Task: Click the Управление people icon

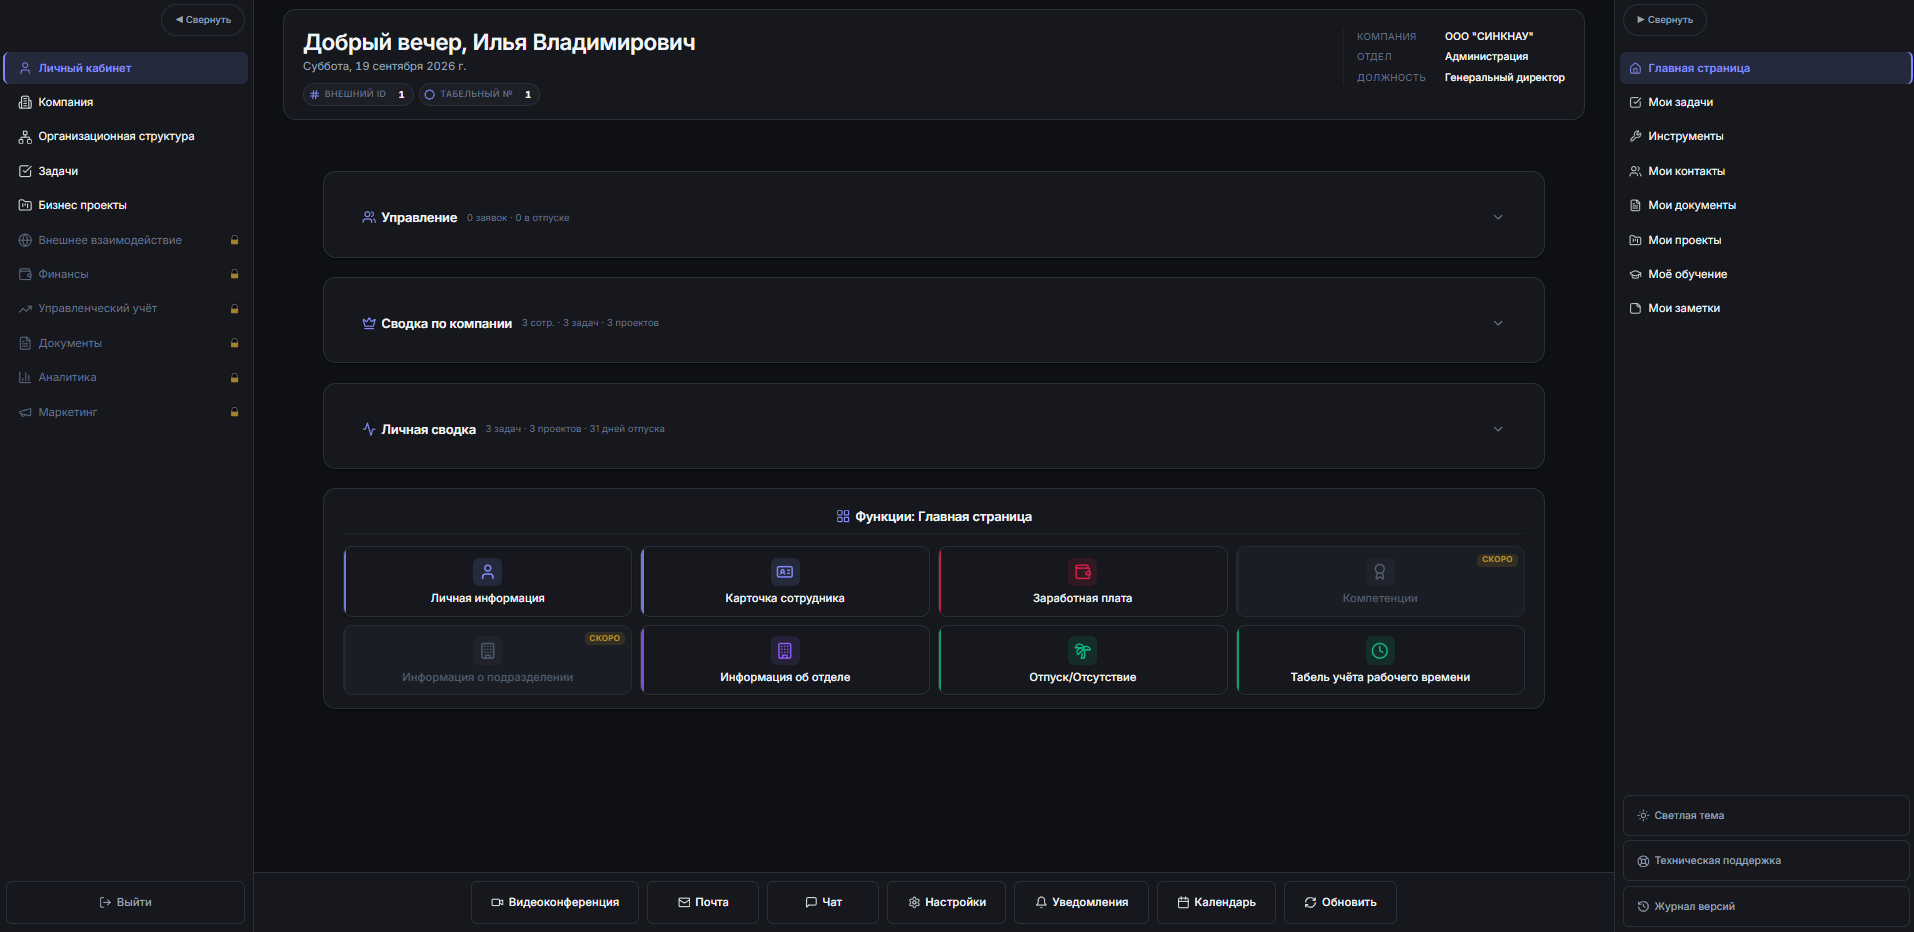Action: [x=369, y=217]
